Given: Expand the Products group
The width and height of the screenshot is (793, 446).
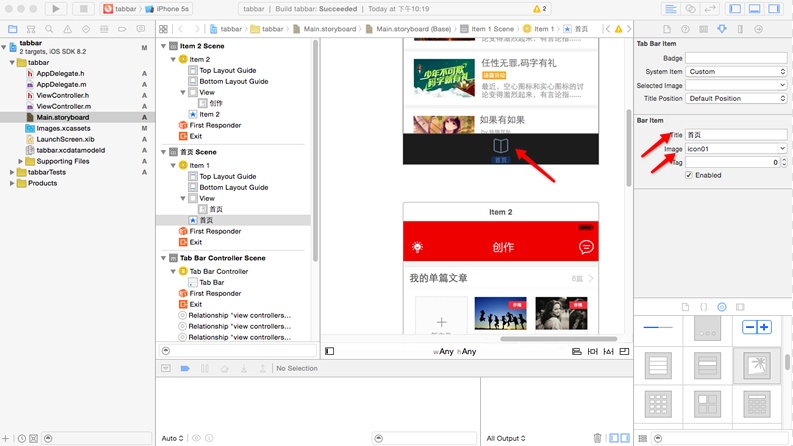Looking at the screenshot, I should pos(12,183).
